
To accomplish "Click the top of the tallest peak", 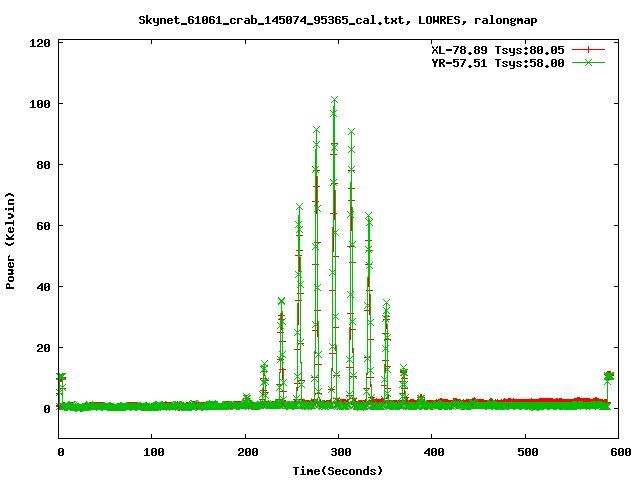I will (334, 100).
